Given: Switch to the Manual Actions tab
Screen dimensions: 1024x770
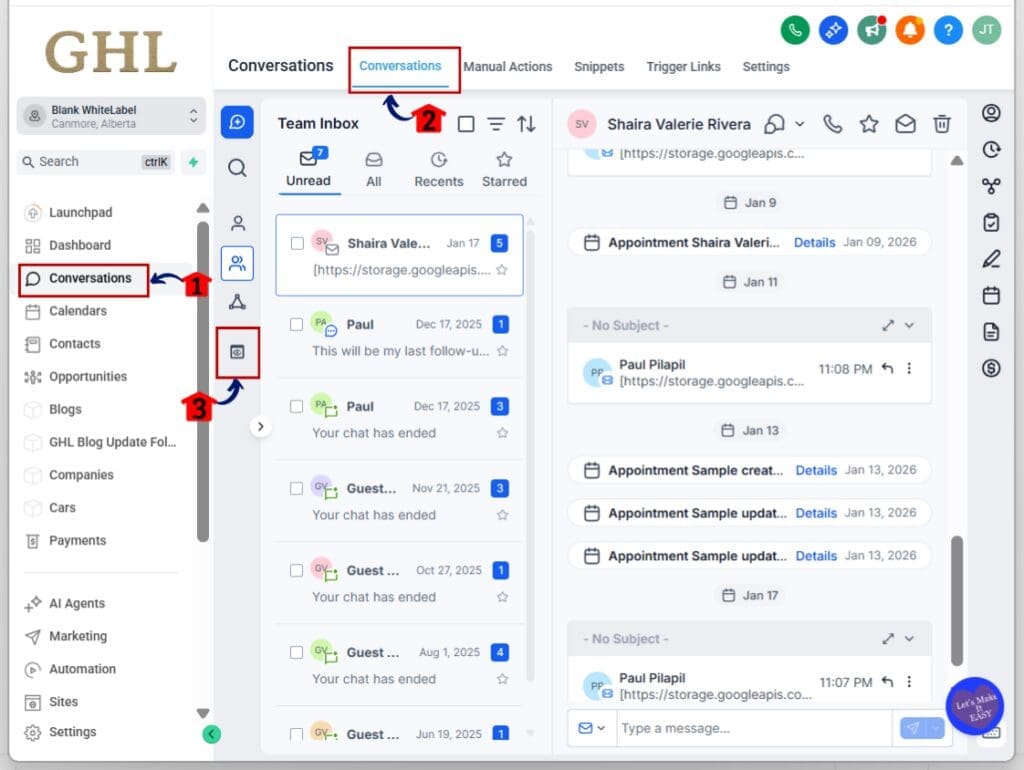Looking at the screenshot, I should point(507,67).
